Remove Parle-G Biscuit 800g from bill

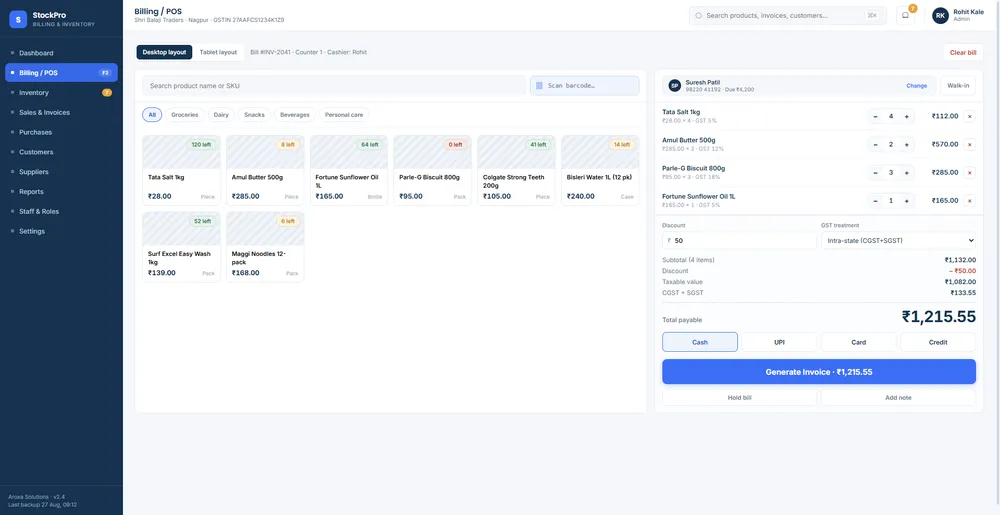[969, 172]
